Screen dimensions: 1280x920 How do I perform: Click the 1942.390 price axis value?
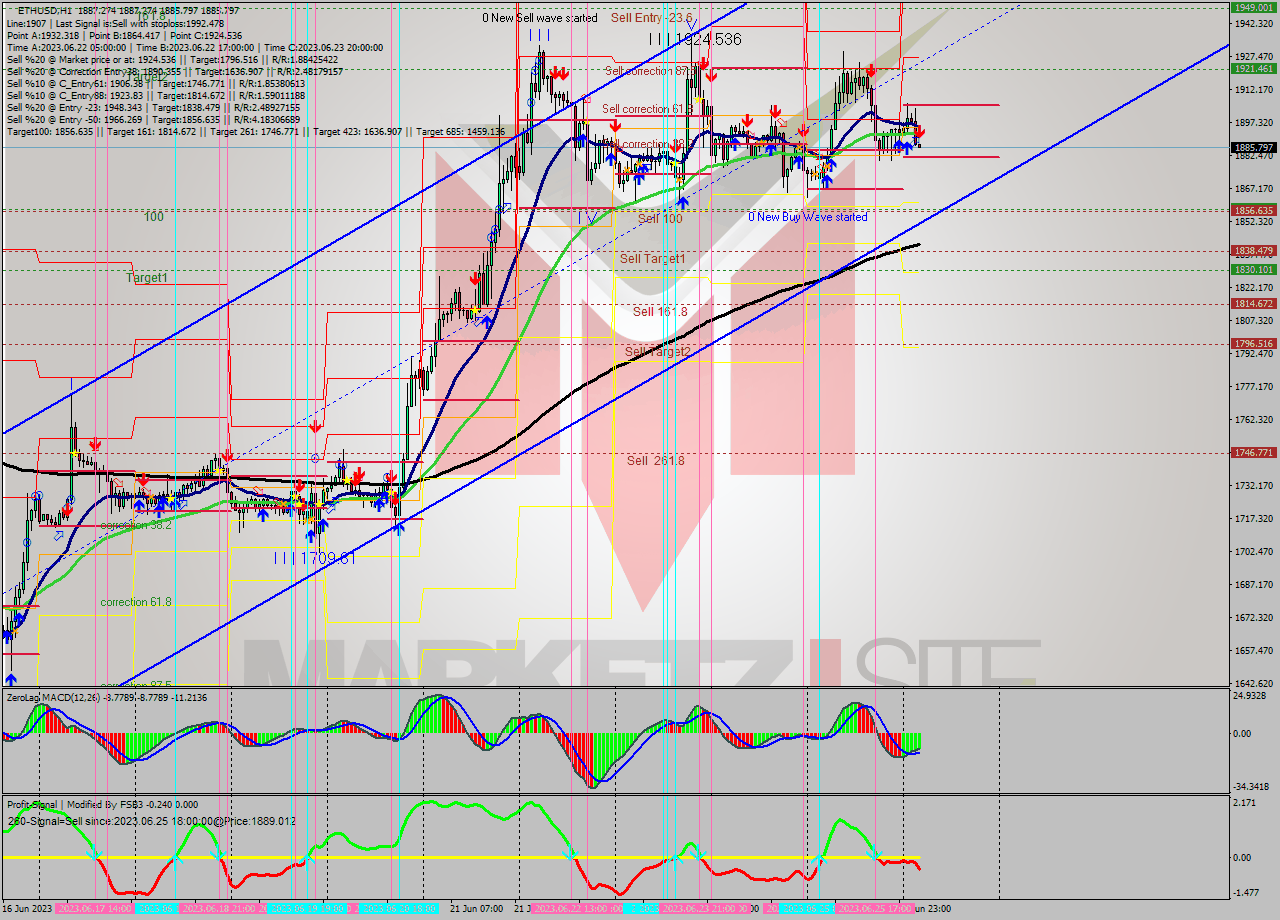(x=1252, y=23)
